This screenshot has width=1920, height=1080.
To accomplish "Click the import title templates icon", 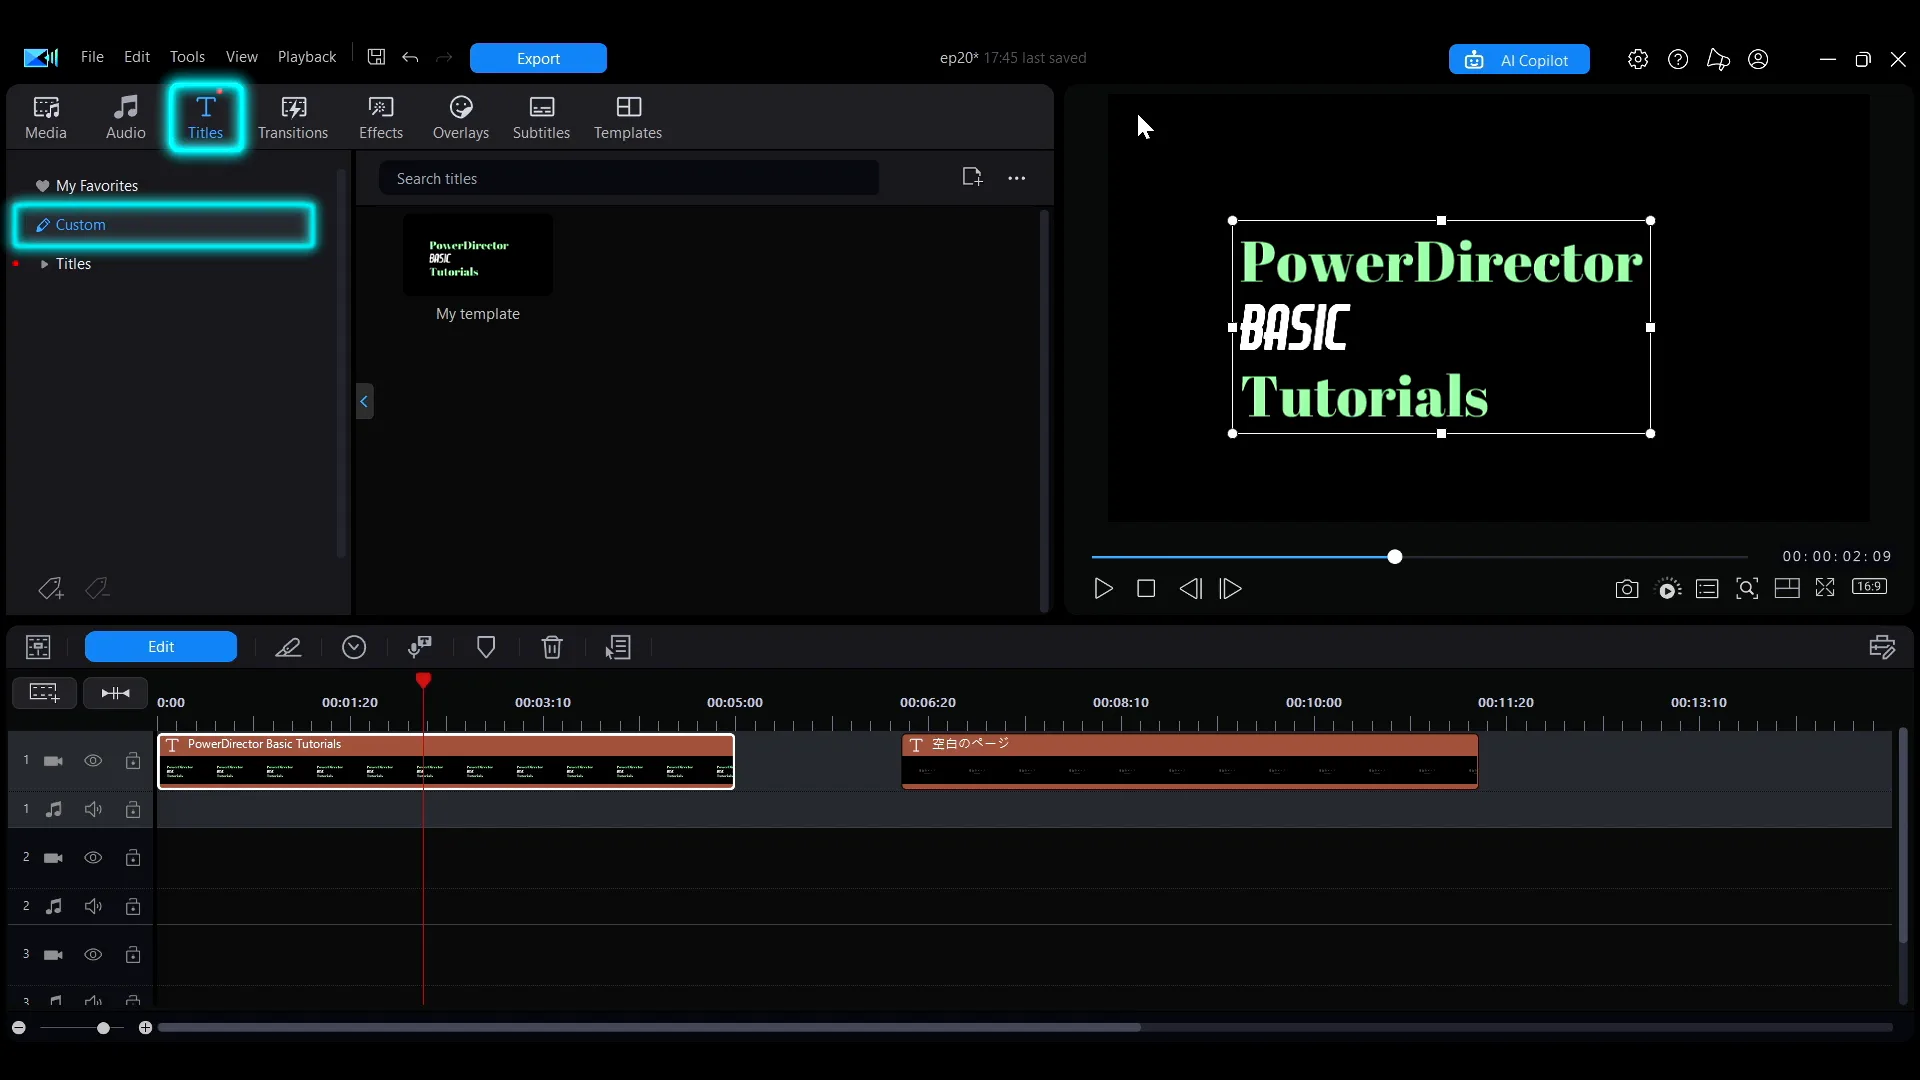I will pyautogui.click(x=972, y=177).
